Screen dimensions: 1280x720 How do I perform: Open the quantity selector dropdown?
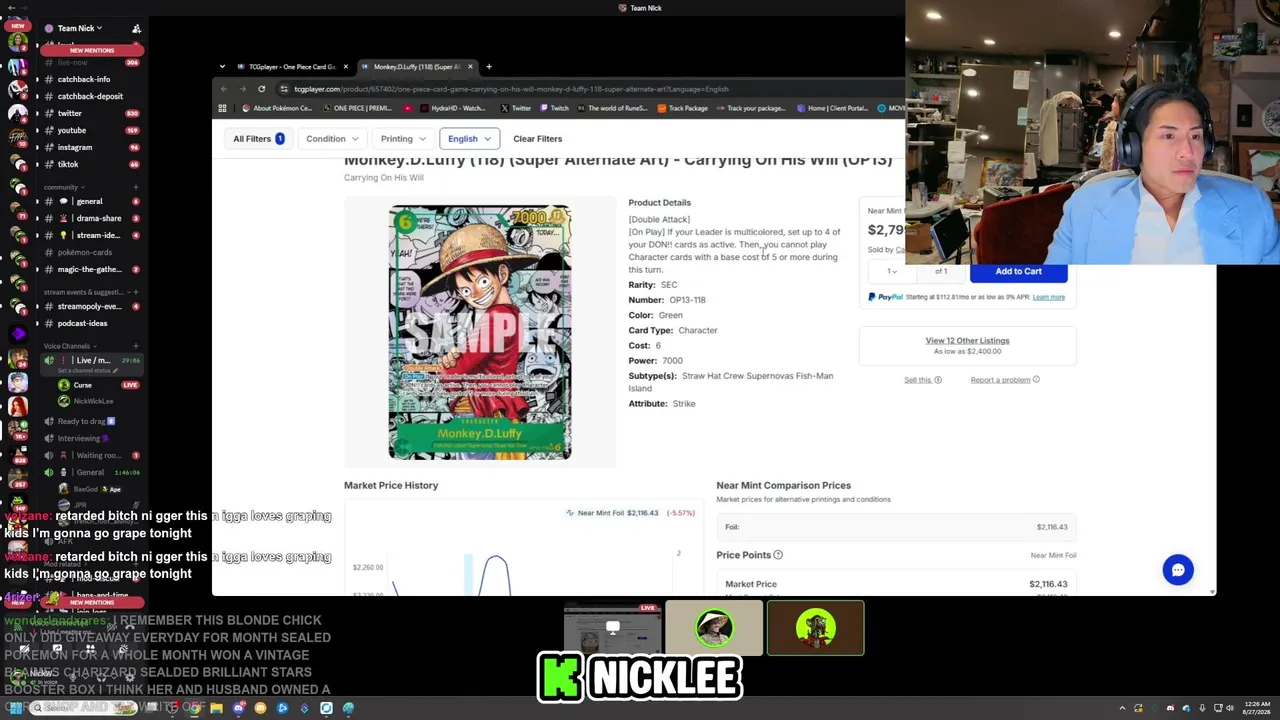point(891,271)
